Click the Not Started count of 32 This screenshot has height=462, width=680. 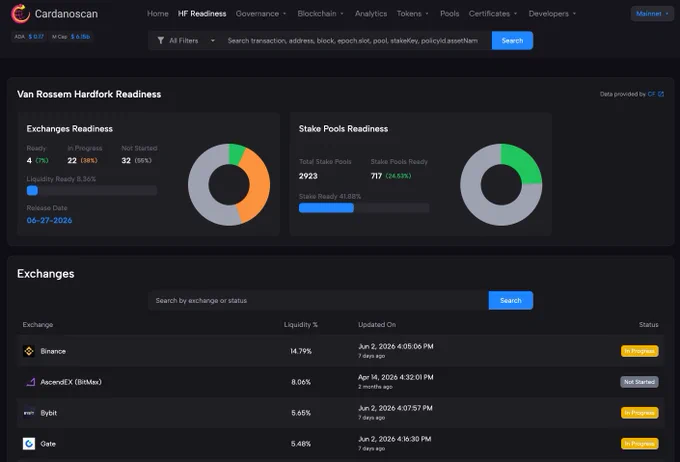[x=126, y=161]
